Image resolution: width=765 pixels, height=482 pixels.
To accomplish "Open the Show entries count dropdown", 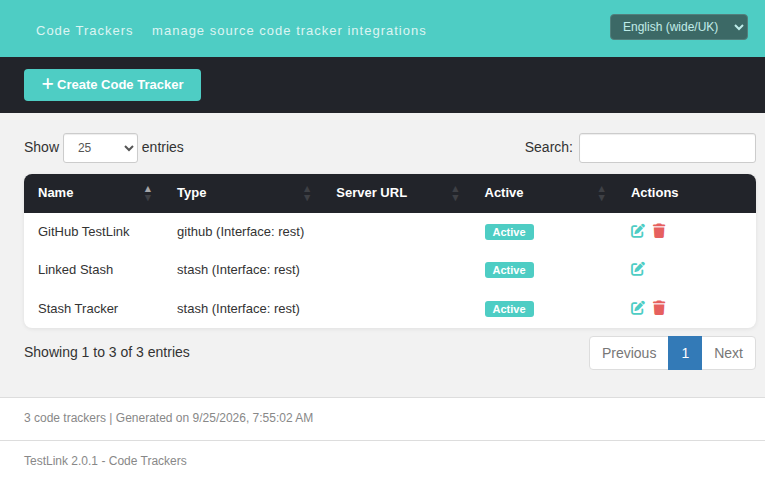I will tap(101, 148).
